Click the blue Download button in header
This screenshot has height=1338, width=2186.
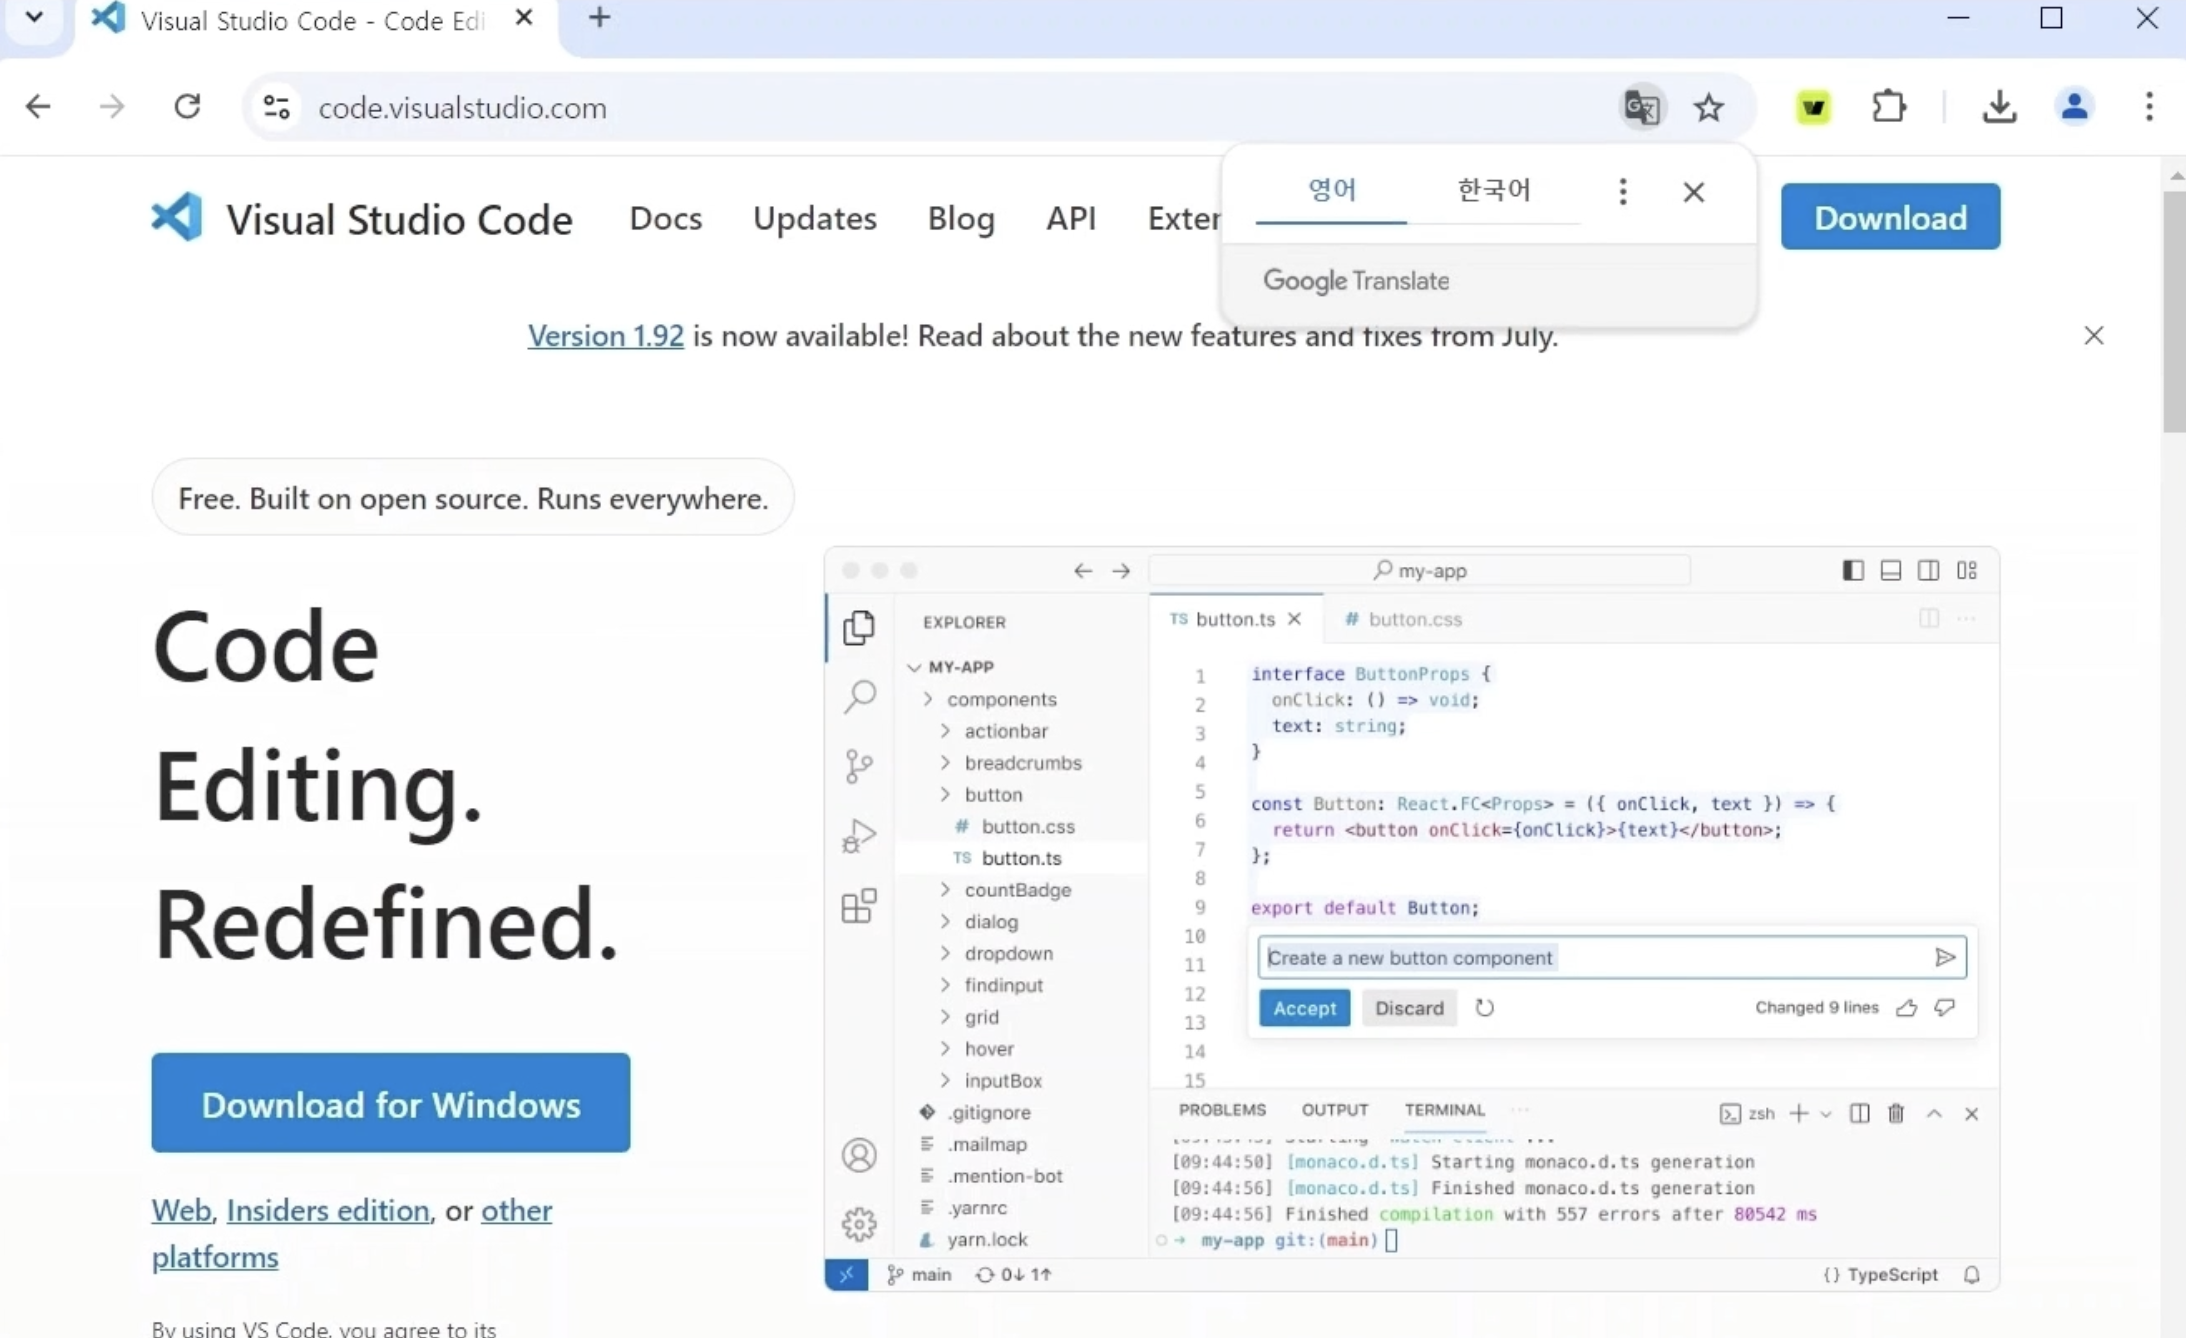tap(1890, 217)
